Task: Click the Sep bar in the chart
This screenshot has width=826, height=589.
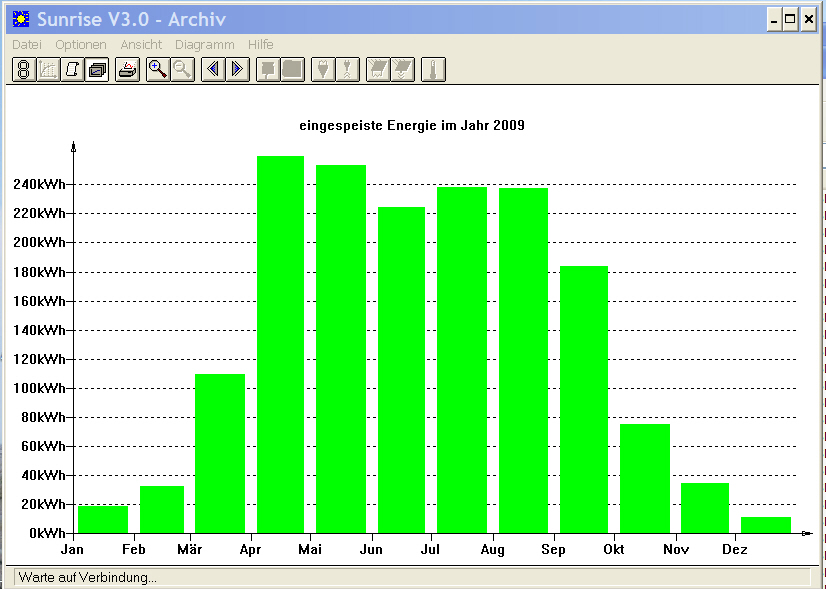Action: click(x=584, y=400)
